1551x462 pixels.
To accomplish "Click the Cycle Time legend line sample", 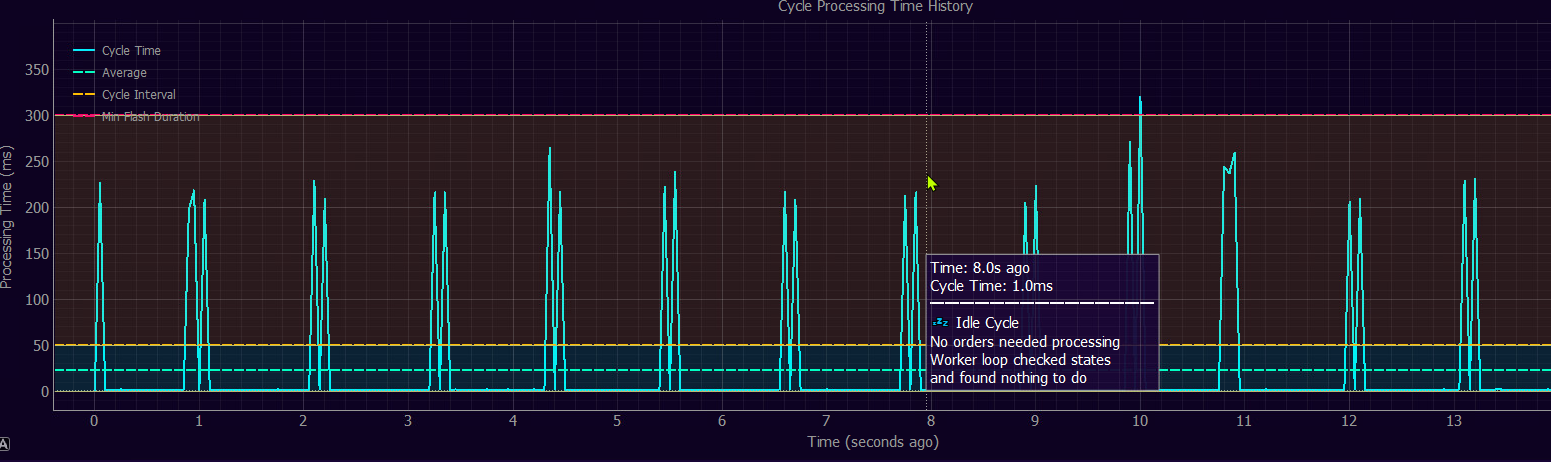I will (x=84, y=51).
